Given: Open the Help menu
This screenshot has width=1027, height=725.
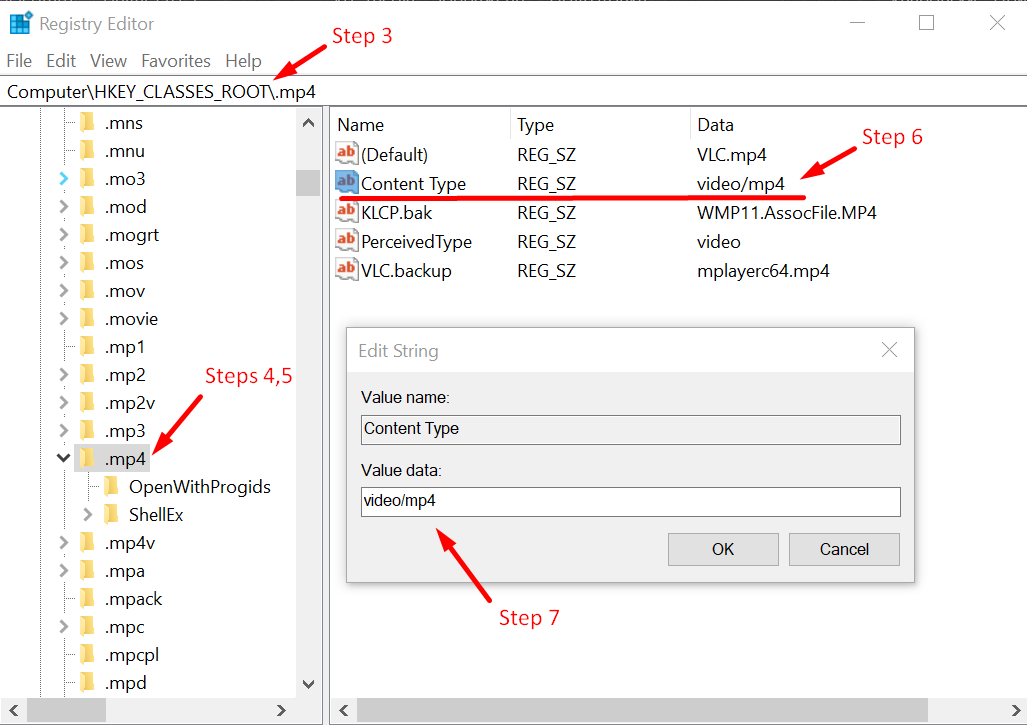Looking at the screenshot, I should tap(243, 61).
